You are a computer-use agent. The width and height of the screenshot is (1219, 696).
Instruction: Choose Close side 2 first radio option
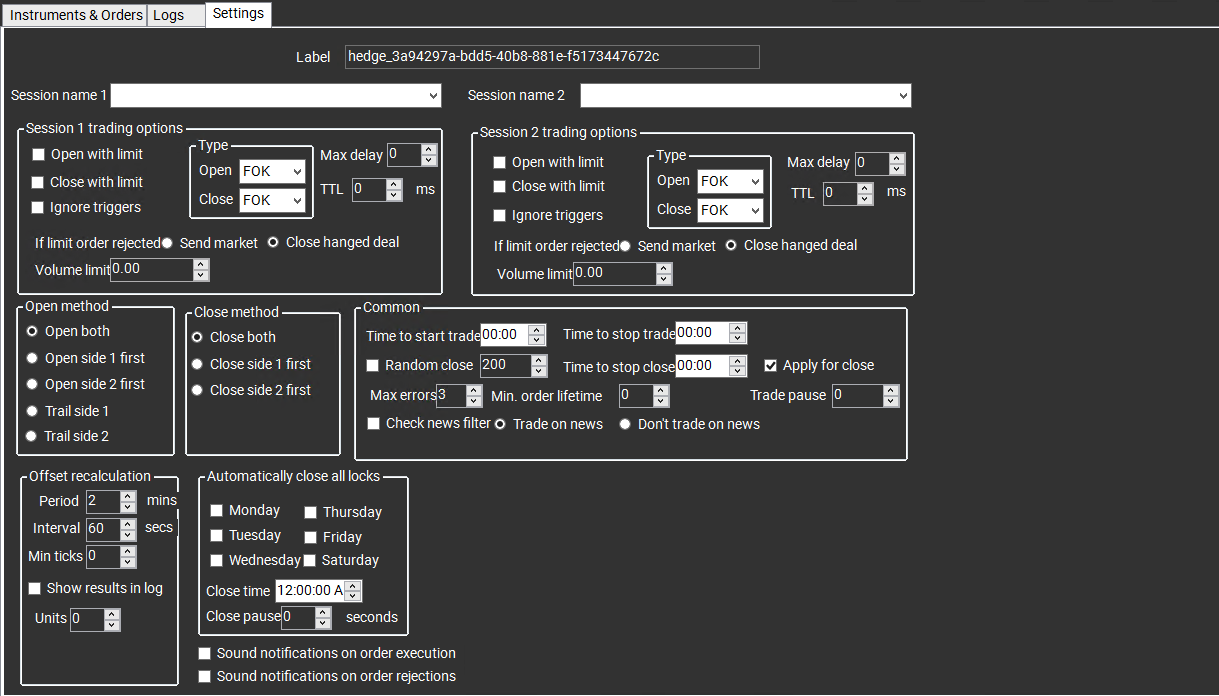198,390
